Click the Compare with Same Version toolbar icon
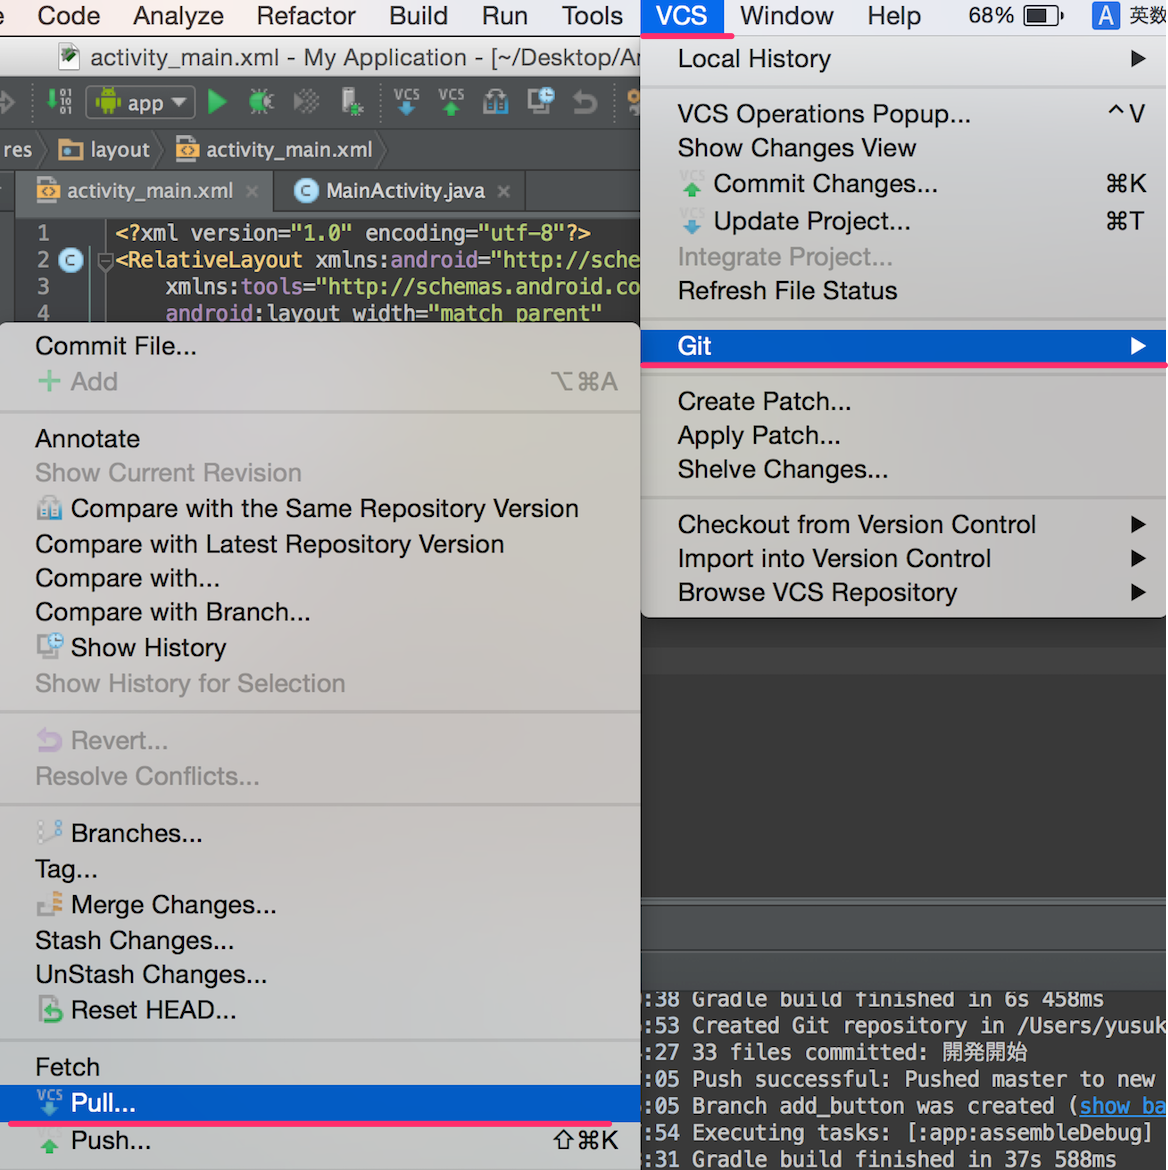 point(496,101)
